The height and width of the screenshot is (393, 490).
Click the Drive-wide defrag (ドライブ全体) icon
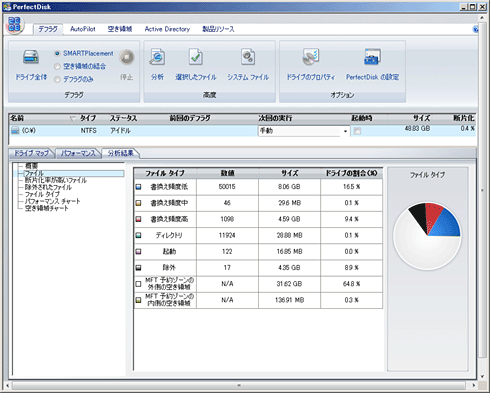pos(31,57)
